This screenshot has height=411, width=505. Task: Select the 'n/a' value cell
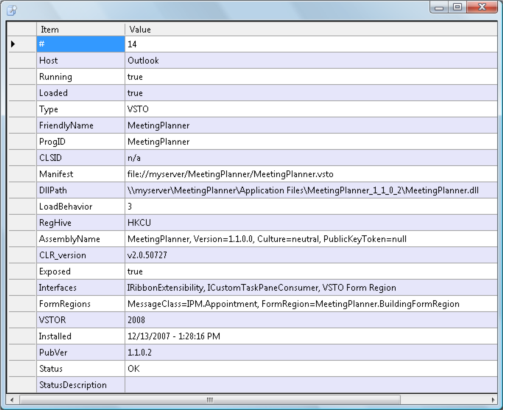pos(311,158)
